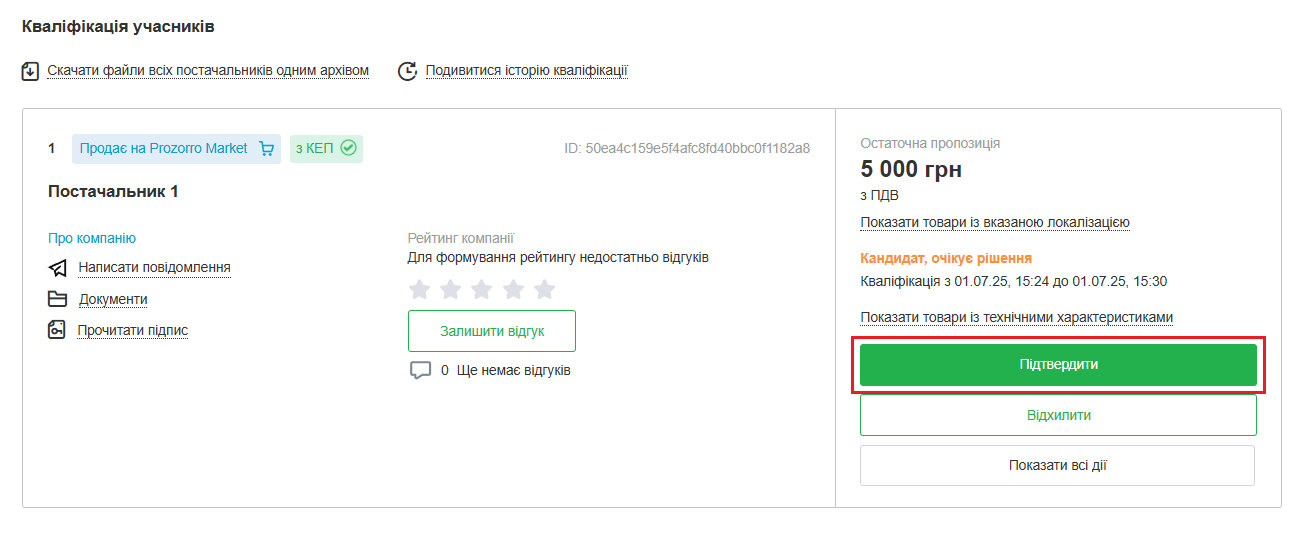Click the download archive icon
Viewport: 1295px width, 536px height.
point(30,71)
